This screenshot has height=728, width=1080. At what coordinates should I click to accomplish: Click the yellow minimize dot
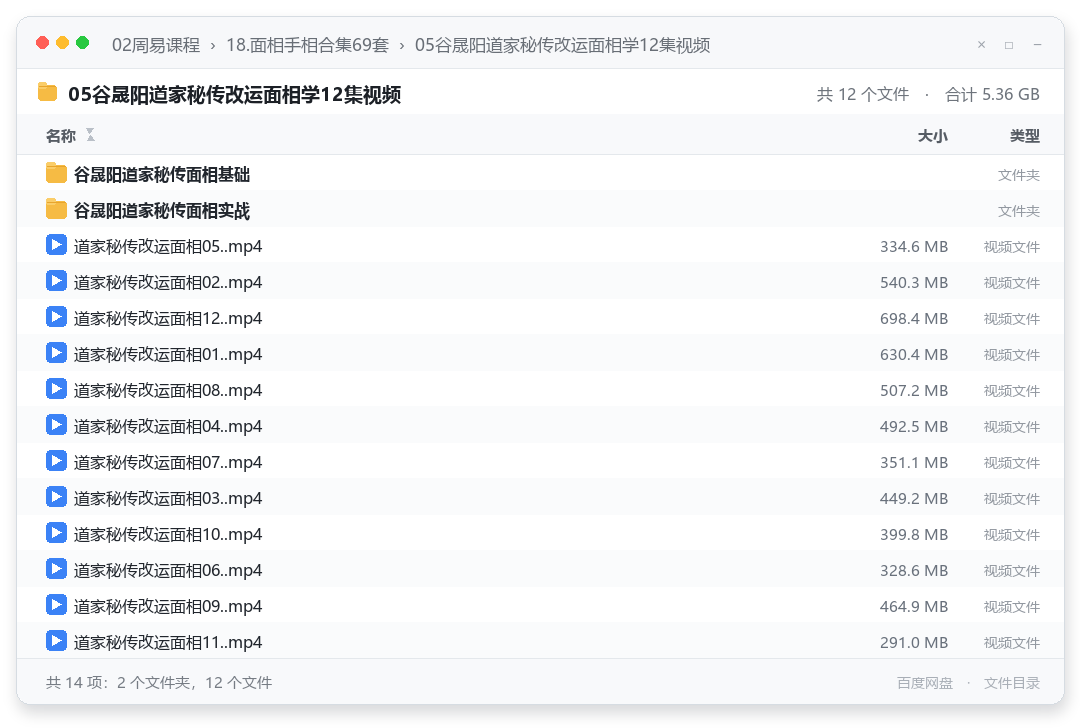pyautogui.click(x=63, y=43)
